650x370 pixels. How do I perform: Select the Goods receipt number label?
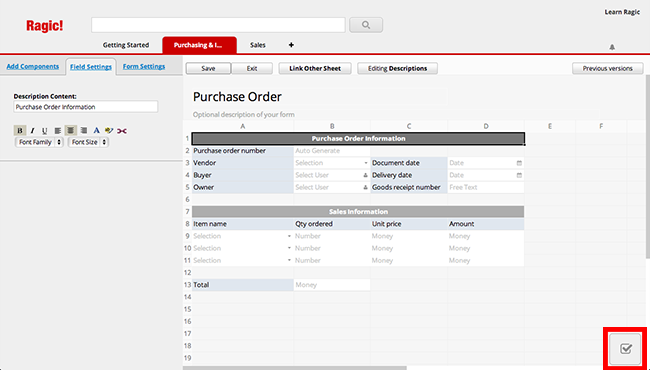pos(409,187)
